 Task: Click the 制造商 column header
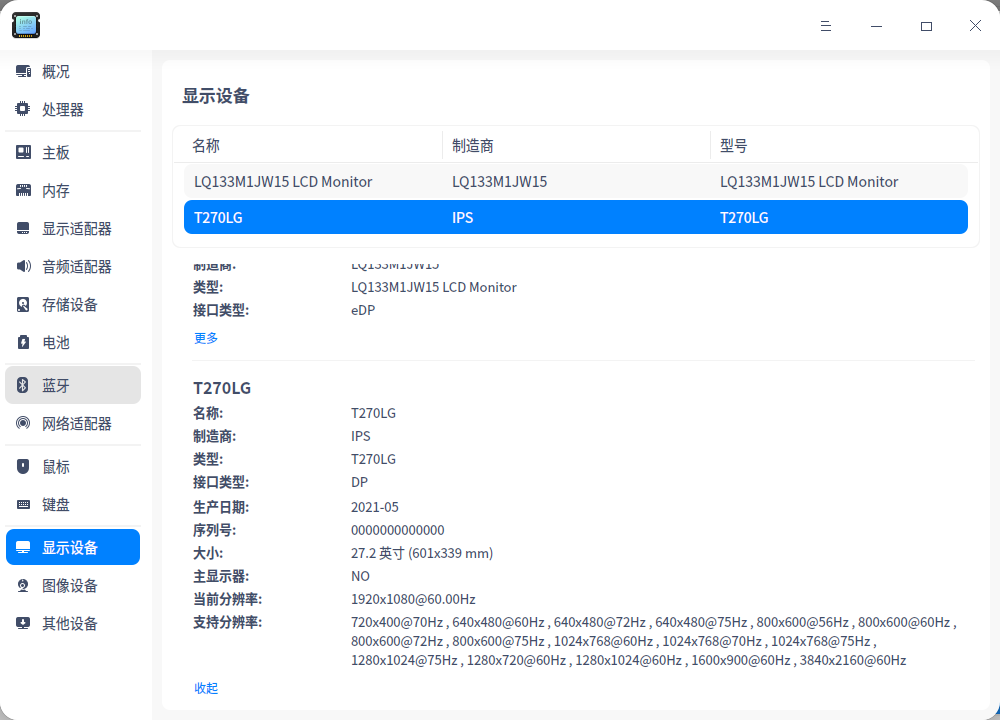(x=473, y=146)
